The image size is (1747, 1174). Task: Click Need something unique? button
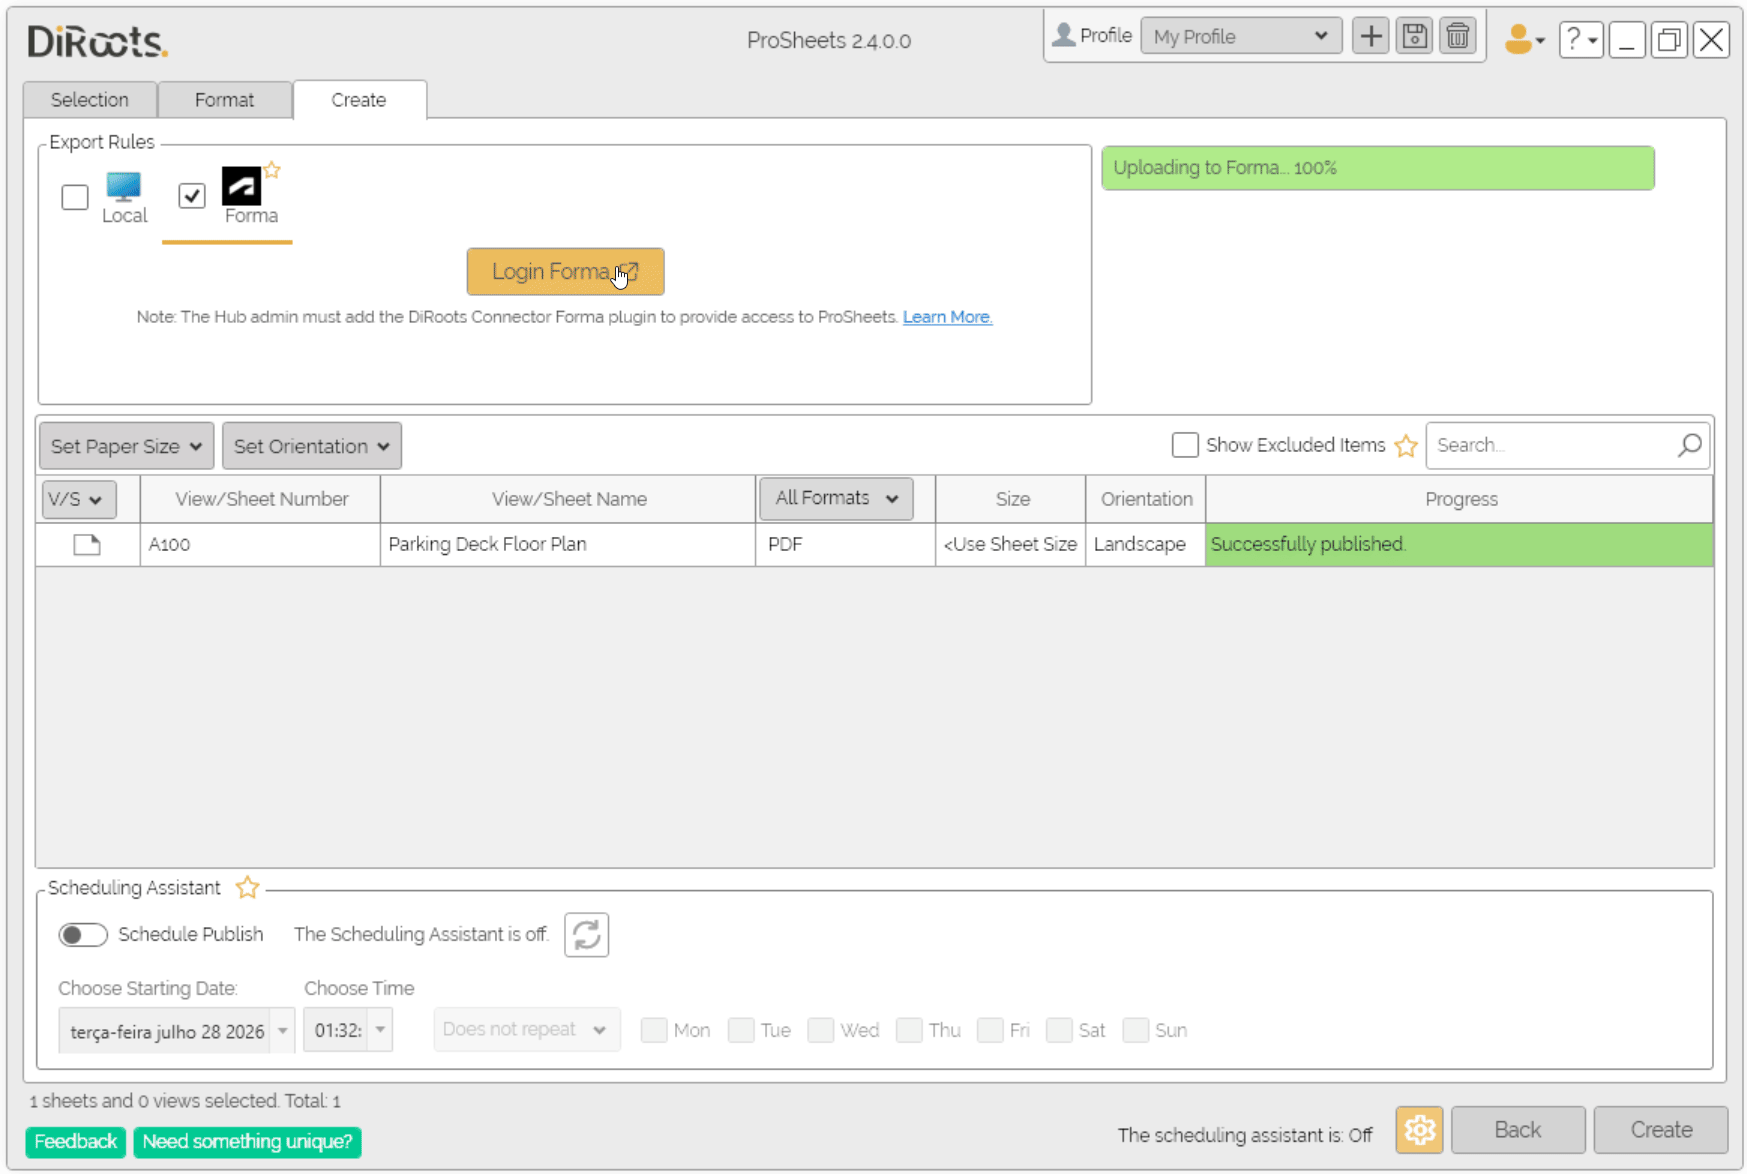tap(247, 1142)
